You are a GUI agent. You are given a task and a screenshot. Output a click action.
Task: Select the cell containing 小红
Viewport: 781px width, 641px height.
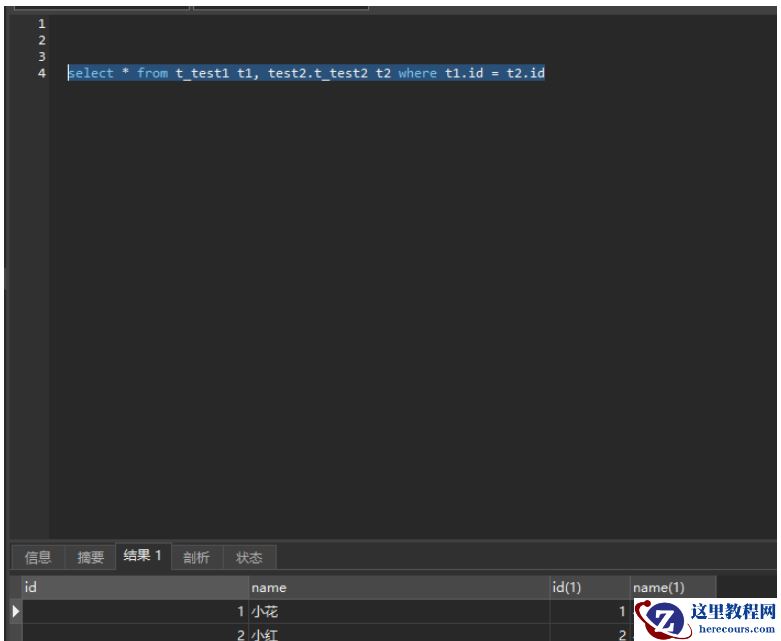(x=399, y=633)
